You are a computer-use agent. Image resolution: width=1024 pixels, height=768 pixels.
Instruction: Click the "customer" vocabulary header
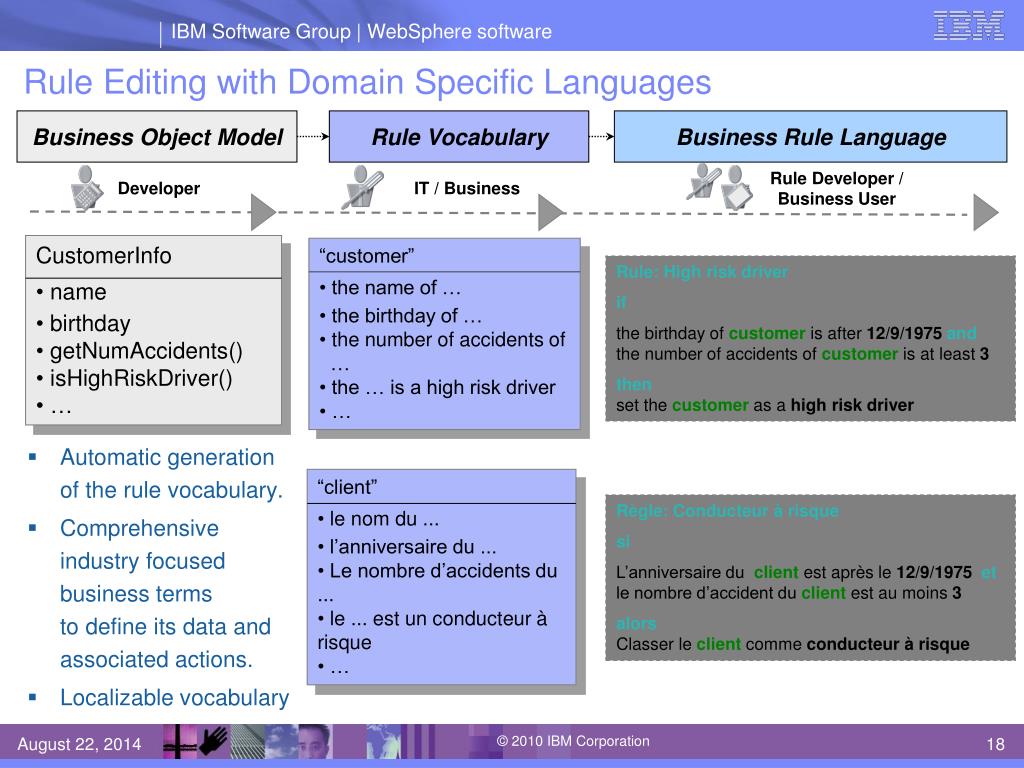tap(444, 256)
